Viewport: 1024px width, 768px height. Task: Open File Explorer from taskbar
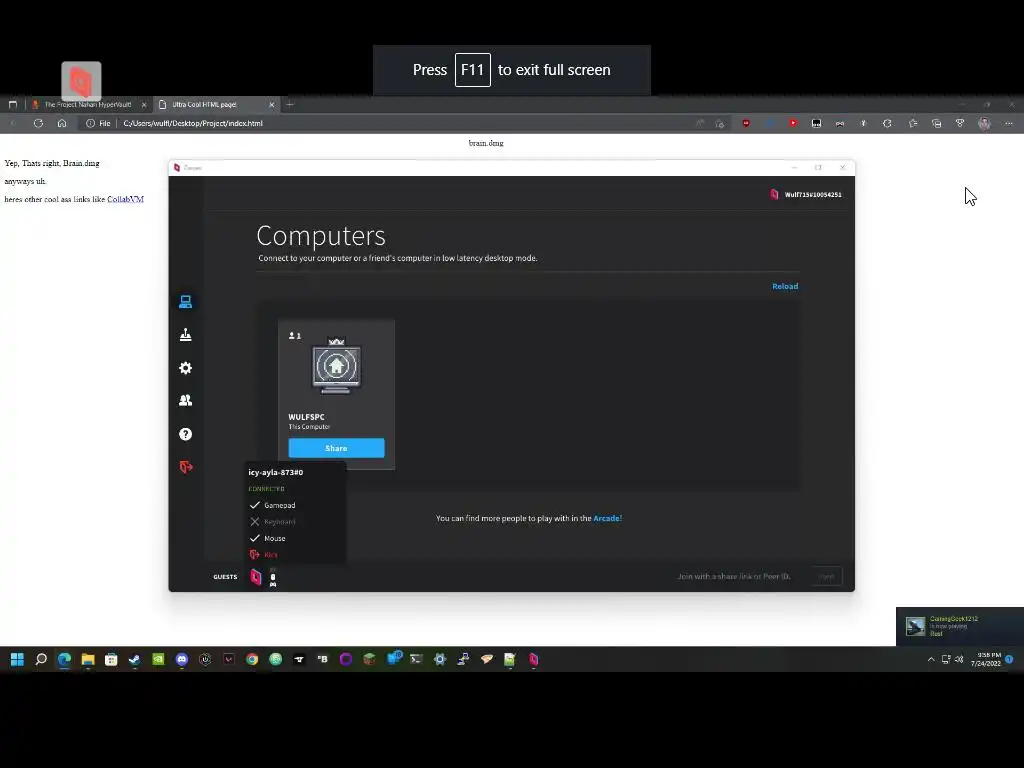(88, 660)
